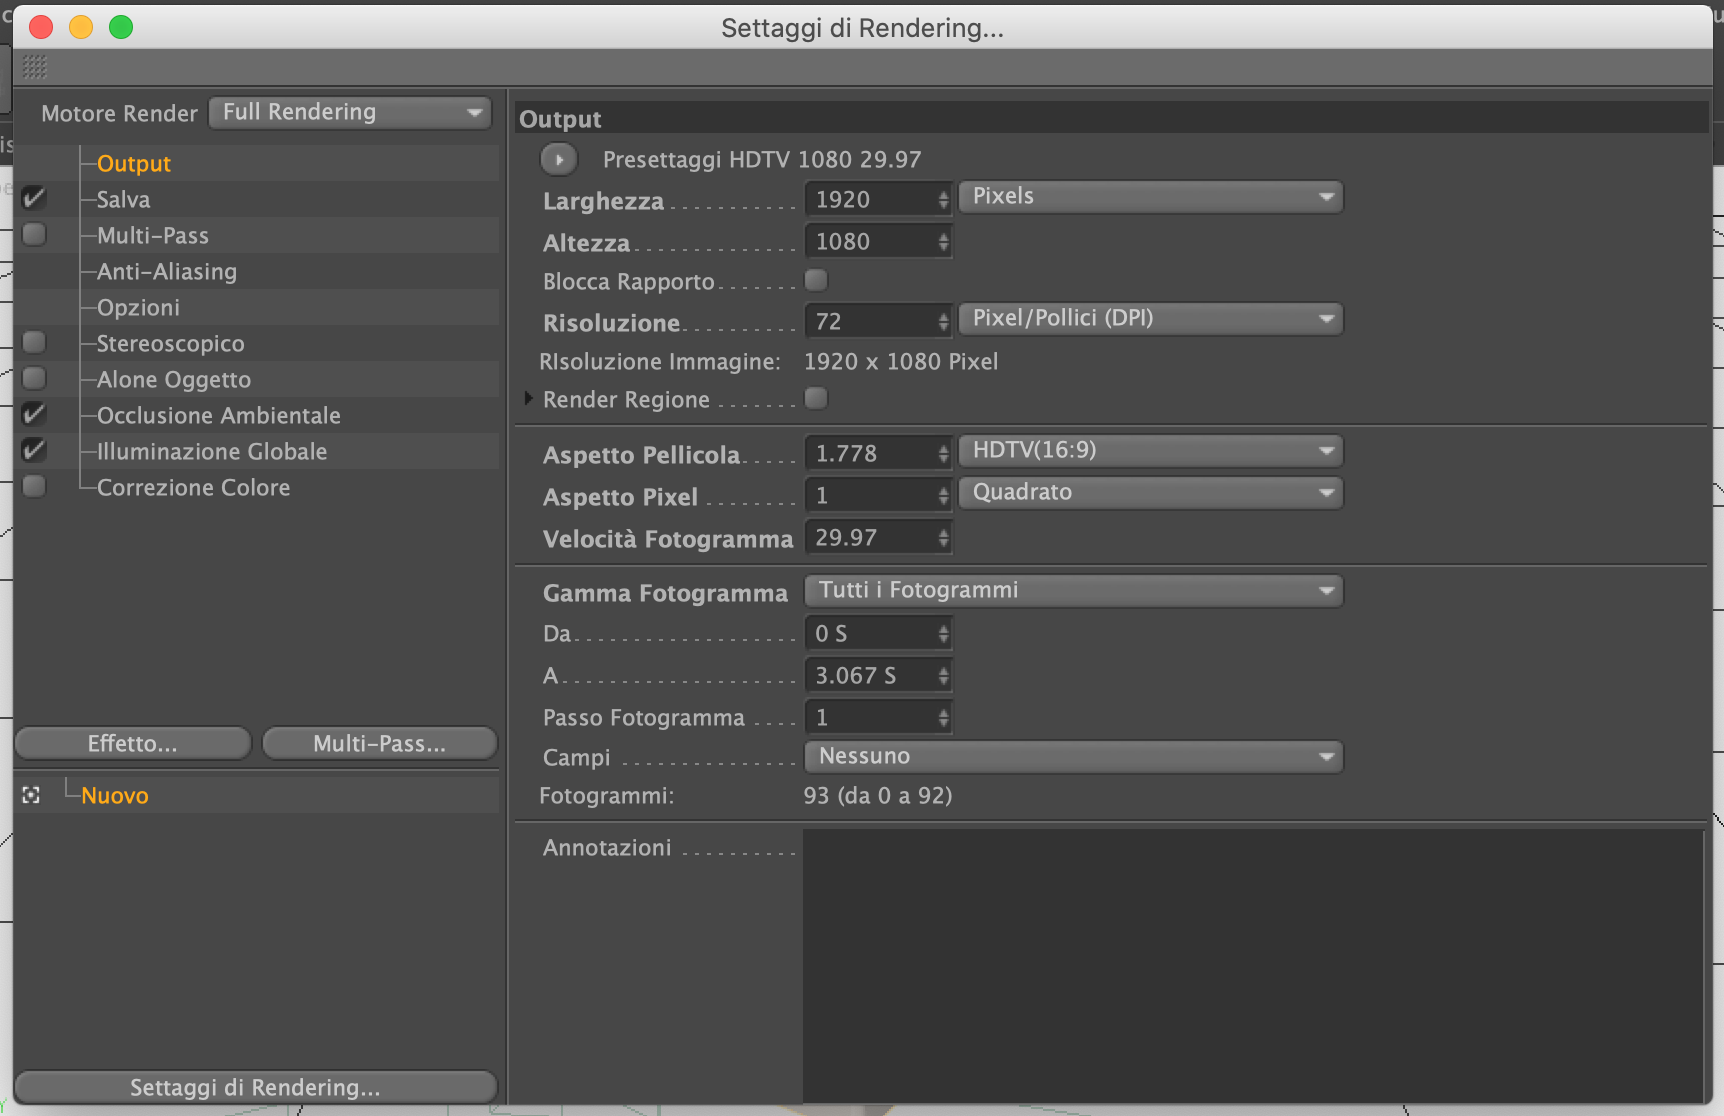1724x1116 pixels.
Task: Select Anti-Aliasing in the settings list
Action: tap(167, 271)
